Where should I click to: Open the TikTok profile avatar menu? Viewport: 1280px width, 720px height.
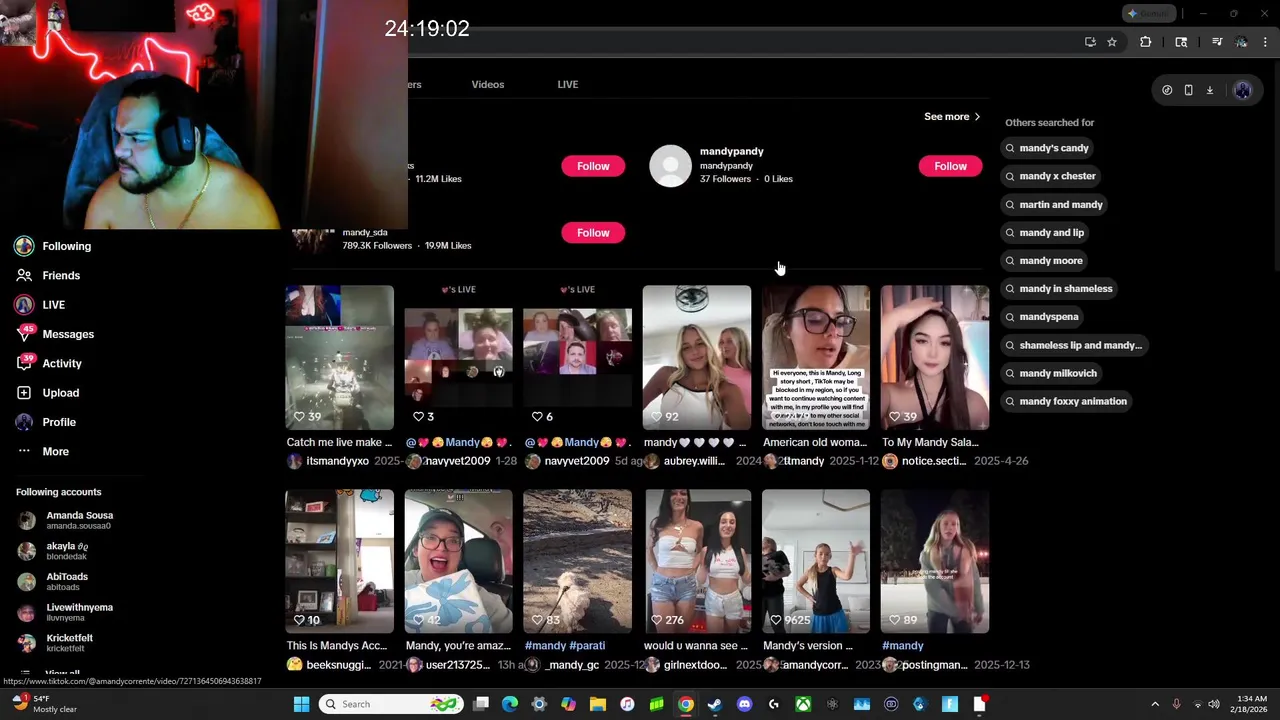(1243, 90)
